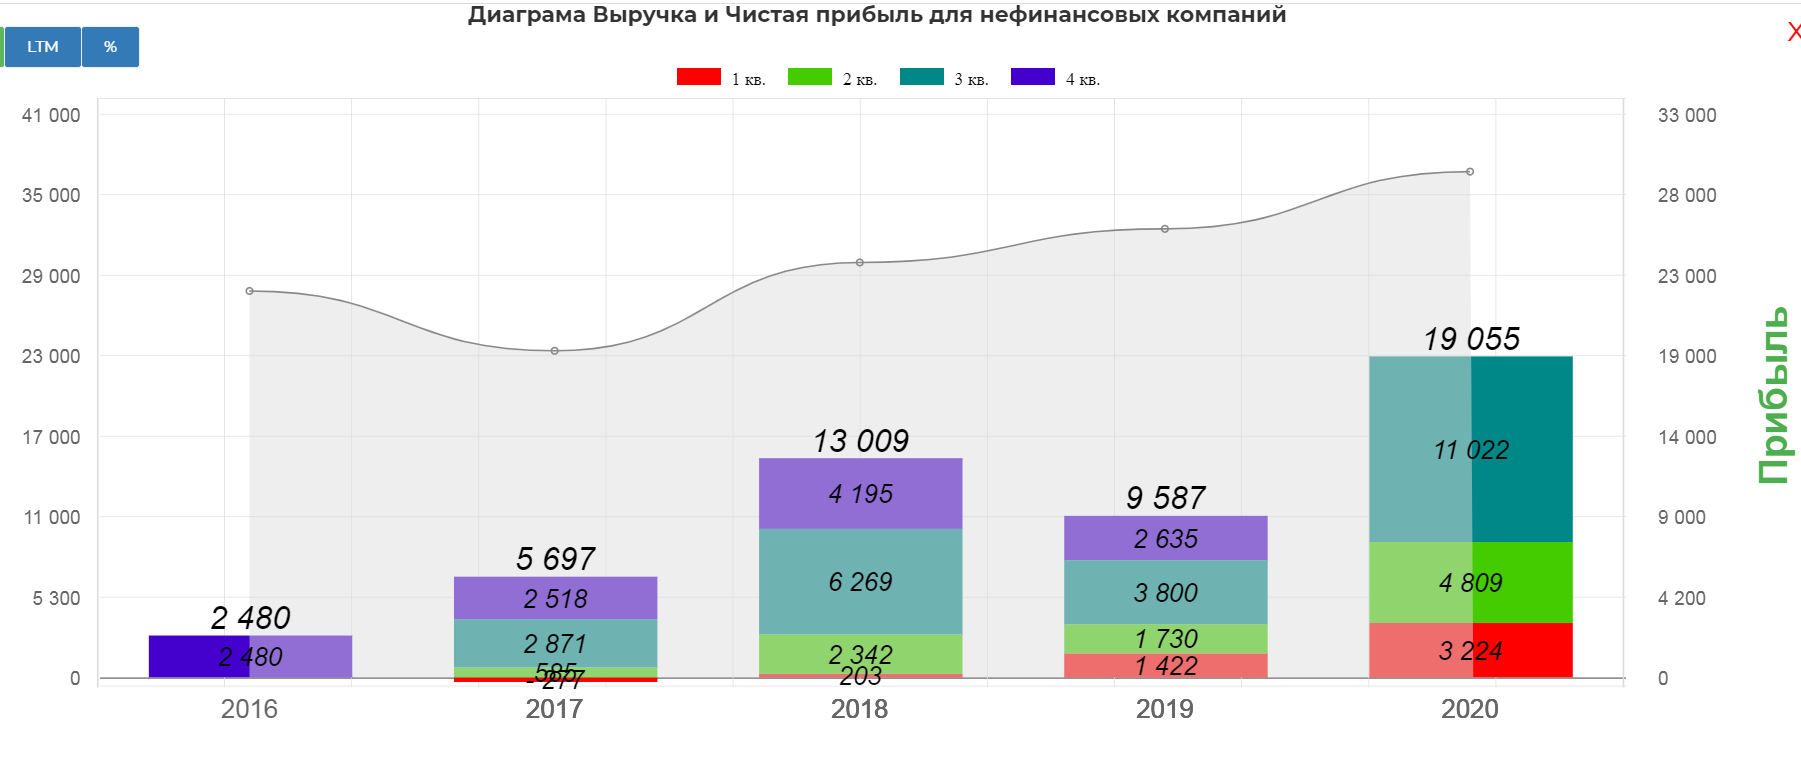Click the purple 4 кв. legend color box

click(x=1032, y=77)
